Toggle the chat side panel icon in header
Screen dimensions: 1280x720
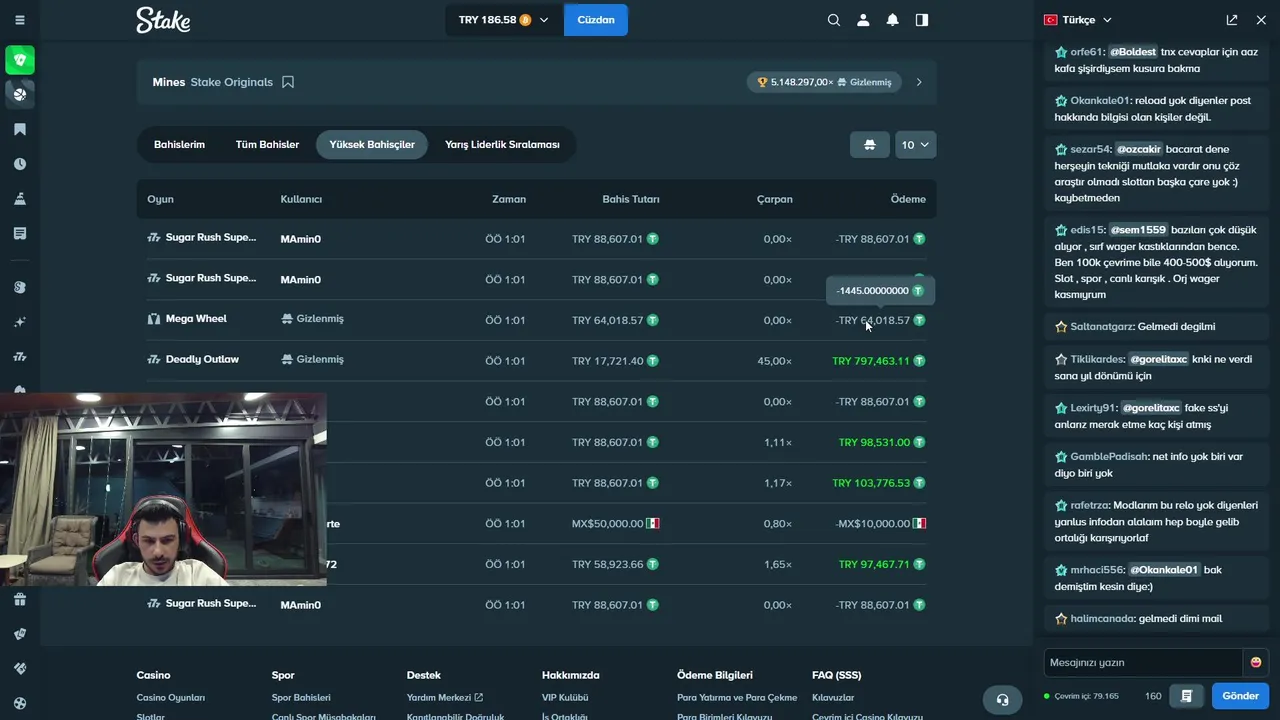922,20
